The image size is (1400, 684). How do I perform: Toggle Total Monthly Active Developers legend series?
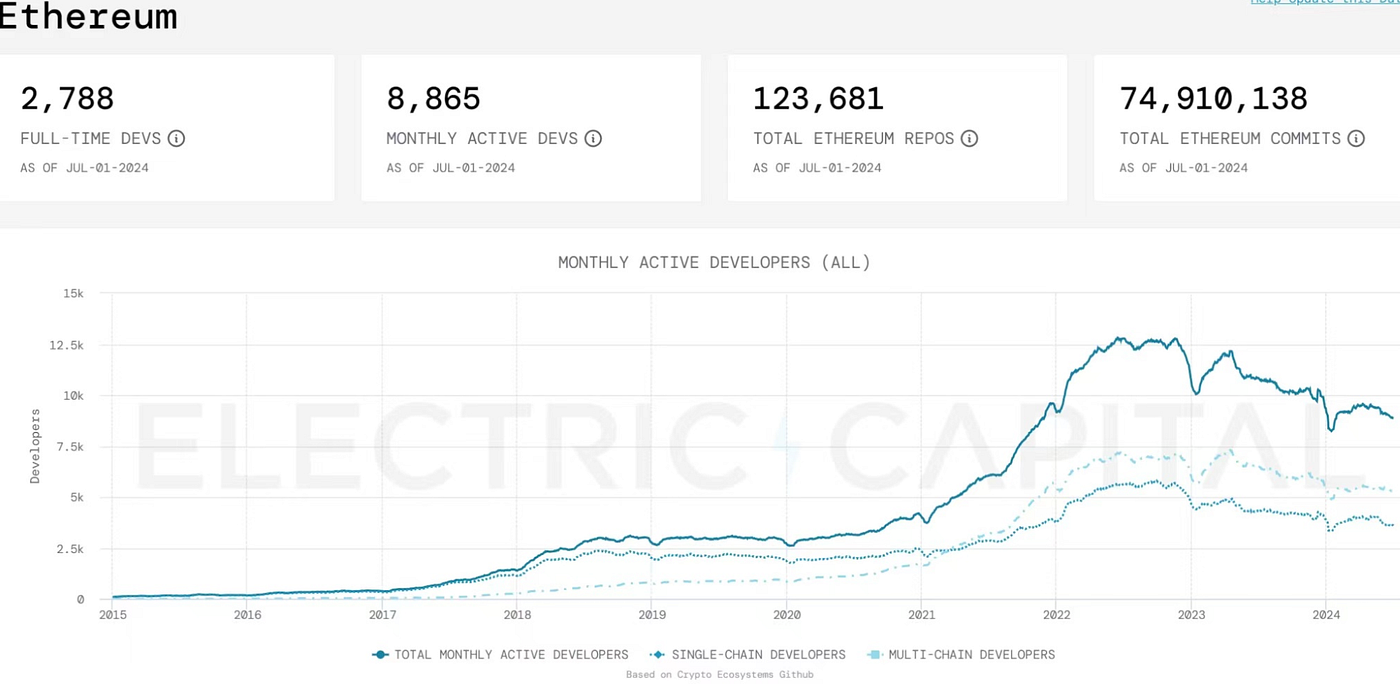click(500, 655)
